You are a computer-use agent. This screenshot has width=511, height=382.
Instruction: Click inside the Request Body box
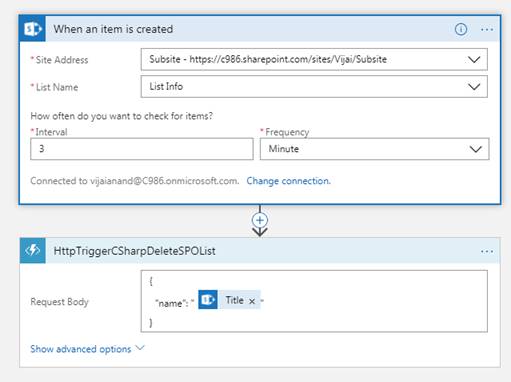(x=314, y=301)
